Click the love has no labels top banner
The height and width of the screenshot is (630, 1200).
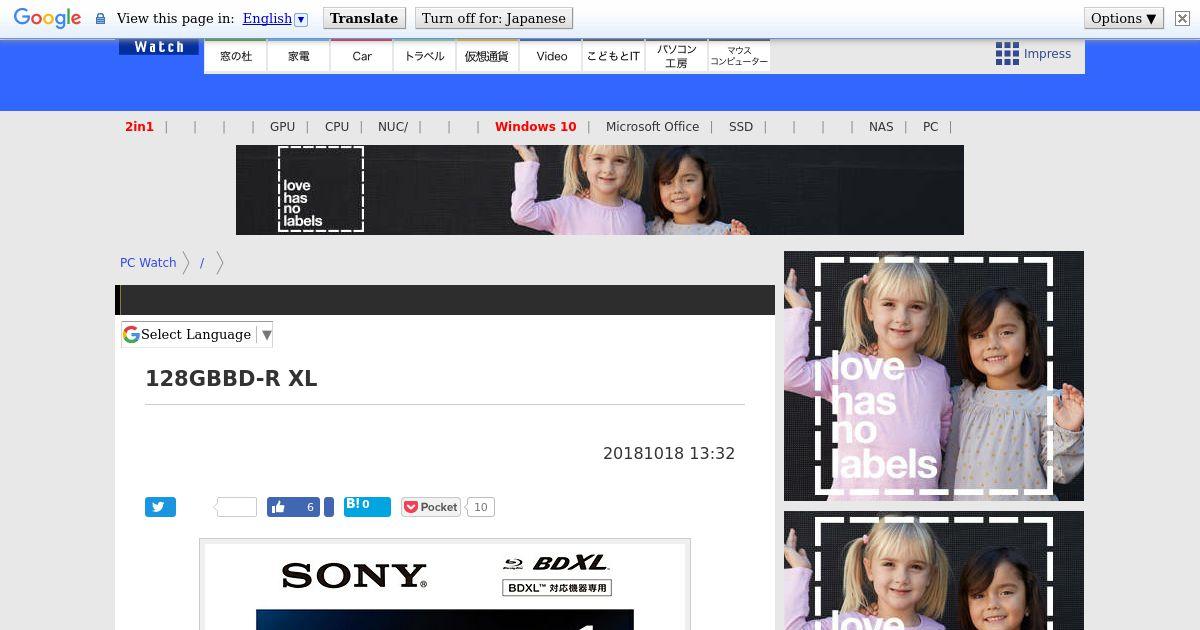(600, 190)
